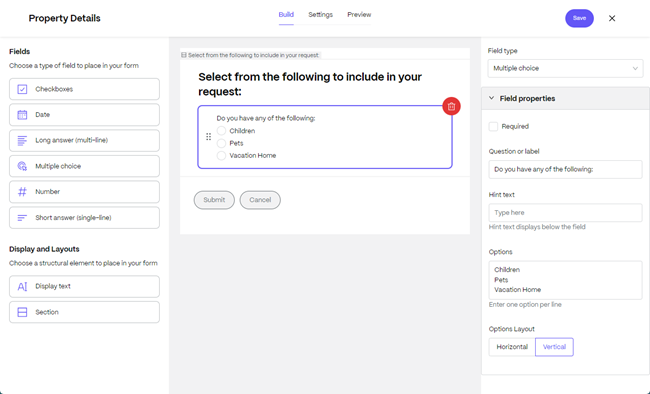Click the Section layout icon
650x394 pixels.
tap(22, 312)
